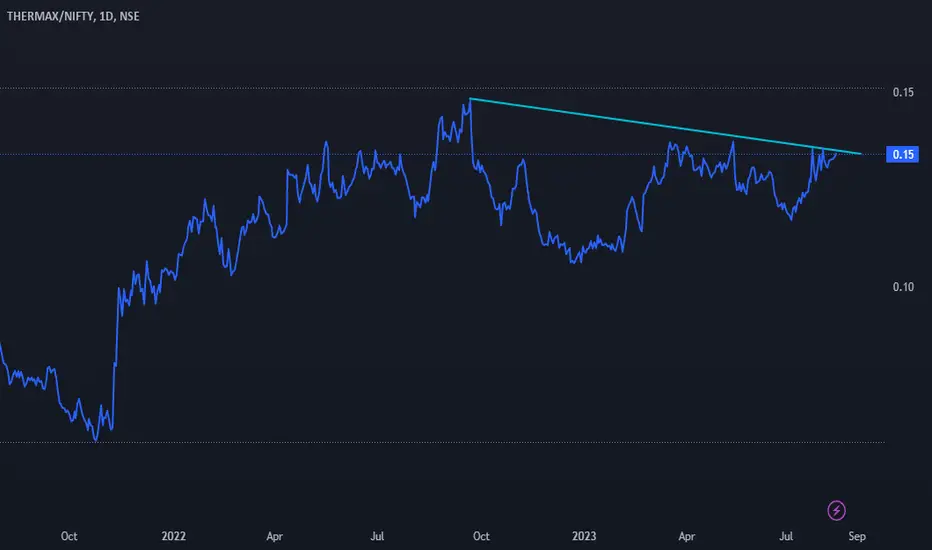Select the Jul label following 2023

[786, 536]
